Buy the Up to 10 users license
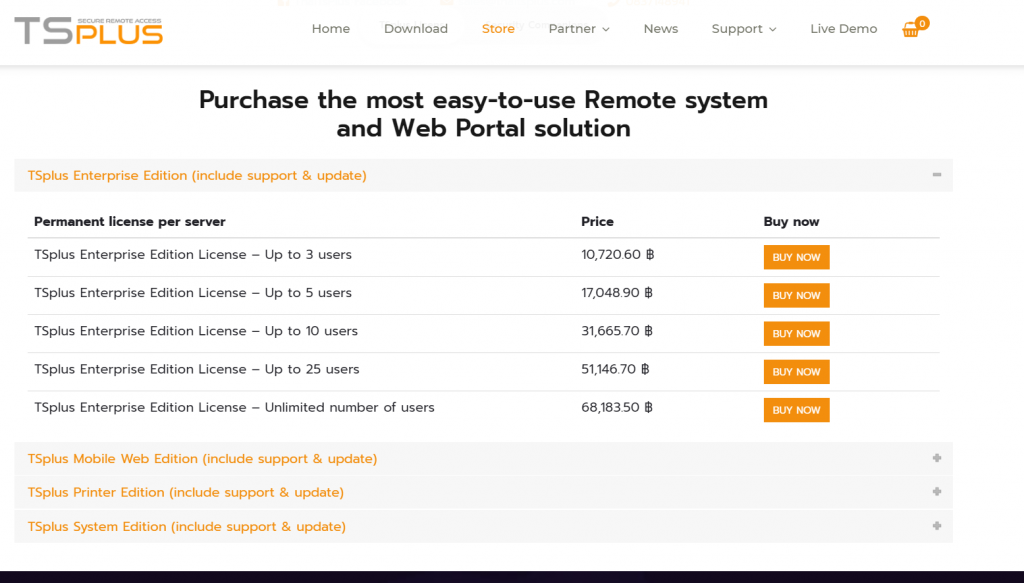Image resolution: width=1024 pixels, height=583 pixels. pyautogui.click(x=796, y=333)
